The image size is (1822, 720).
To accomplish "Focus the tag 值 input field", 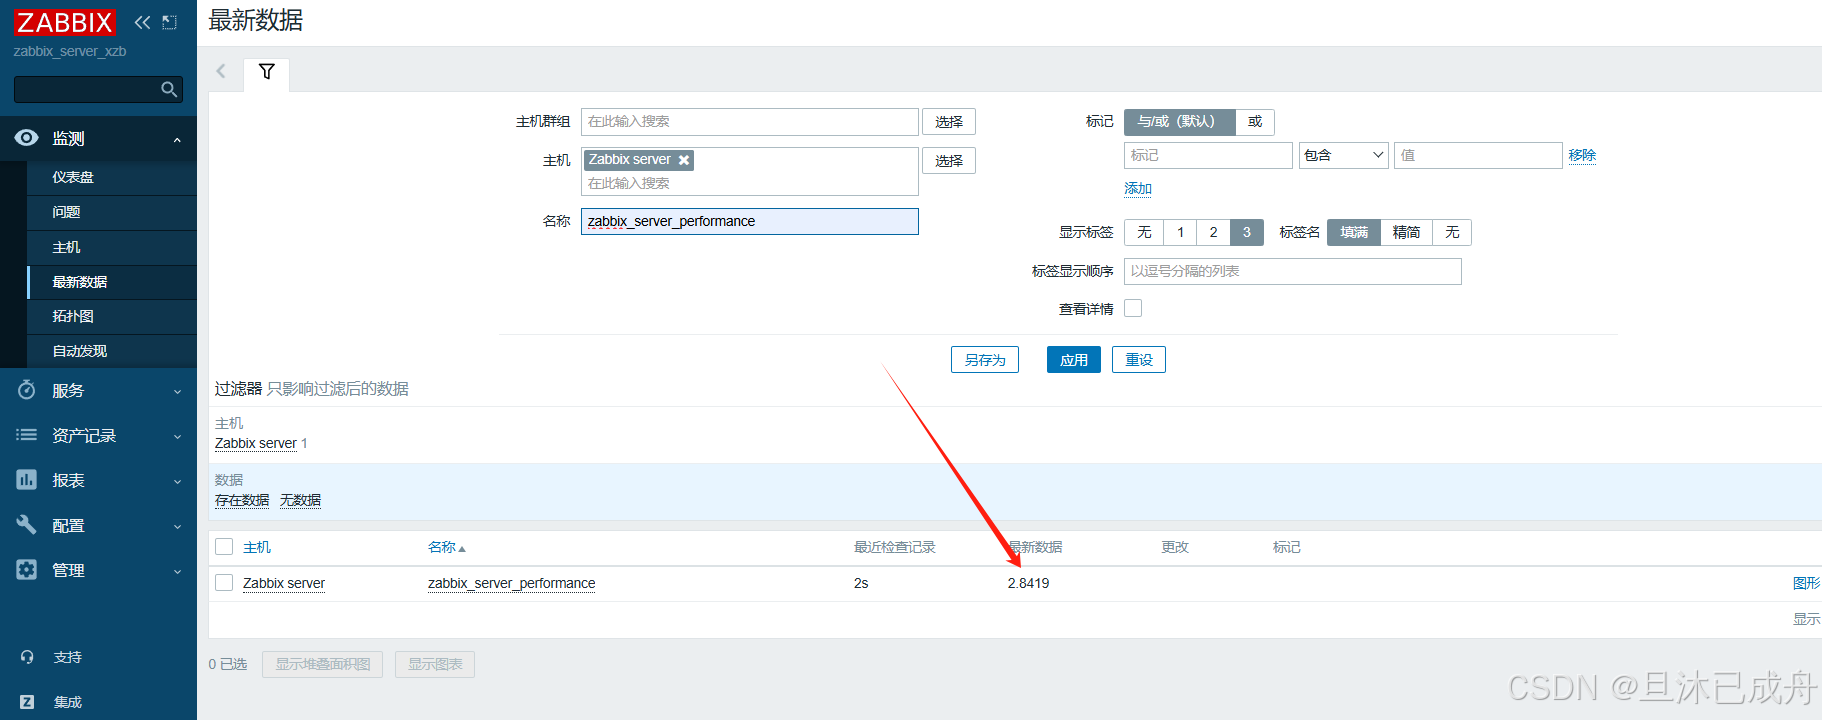I will tap(1478, 155).
